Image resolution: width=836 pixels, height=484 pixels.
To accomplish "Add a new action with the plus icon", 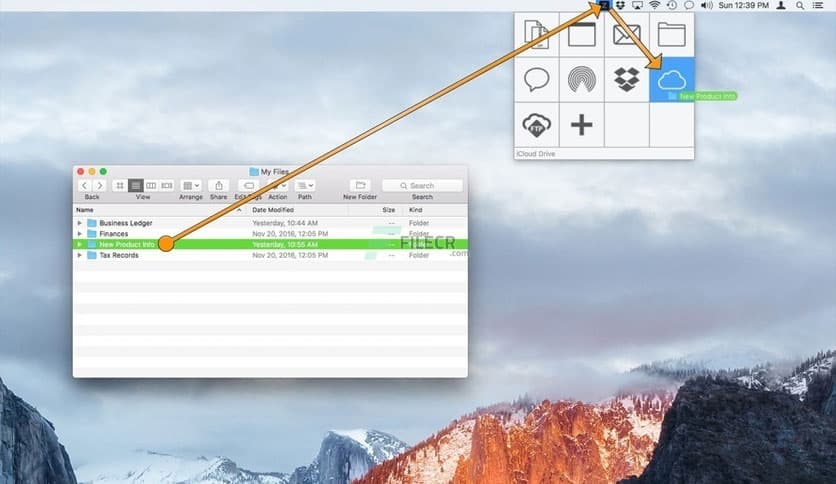I will (x=582, y=125).
